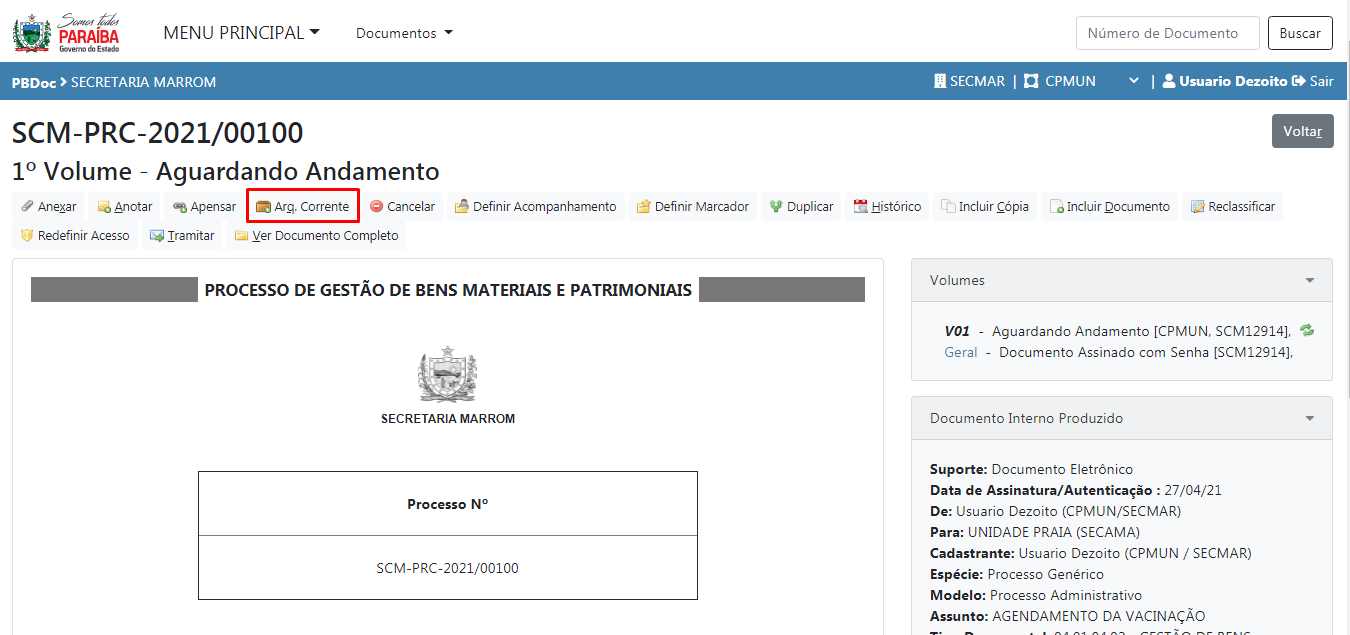Click Arq. Corrente archive button
The height and width of the screenshot is (635, 1350).
point(302,207)
